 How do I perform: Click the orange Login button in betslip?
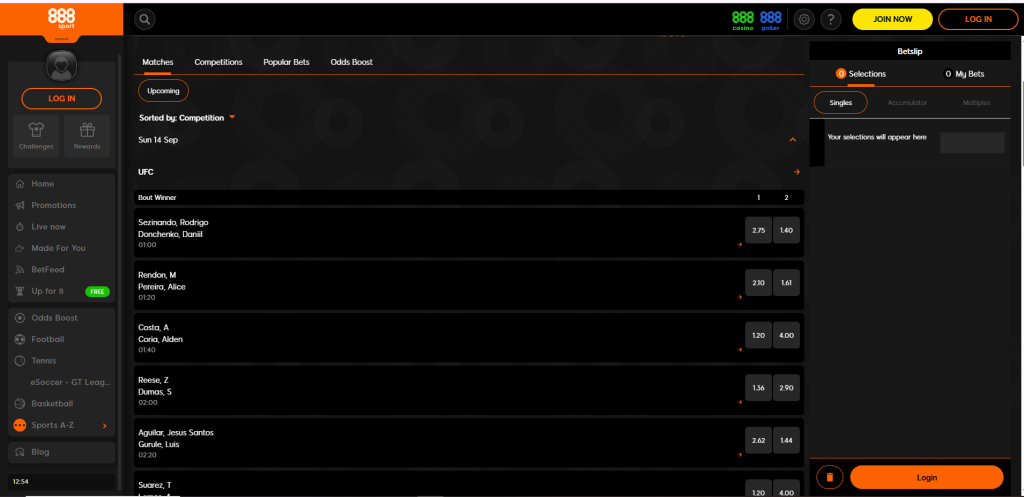coord(926,477)
